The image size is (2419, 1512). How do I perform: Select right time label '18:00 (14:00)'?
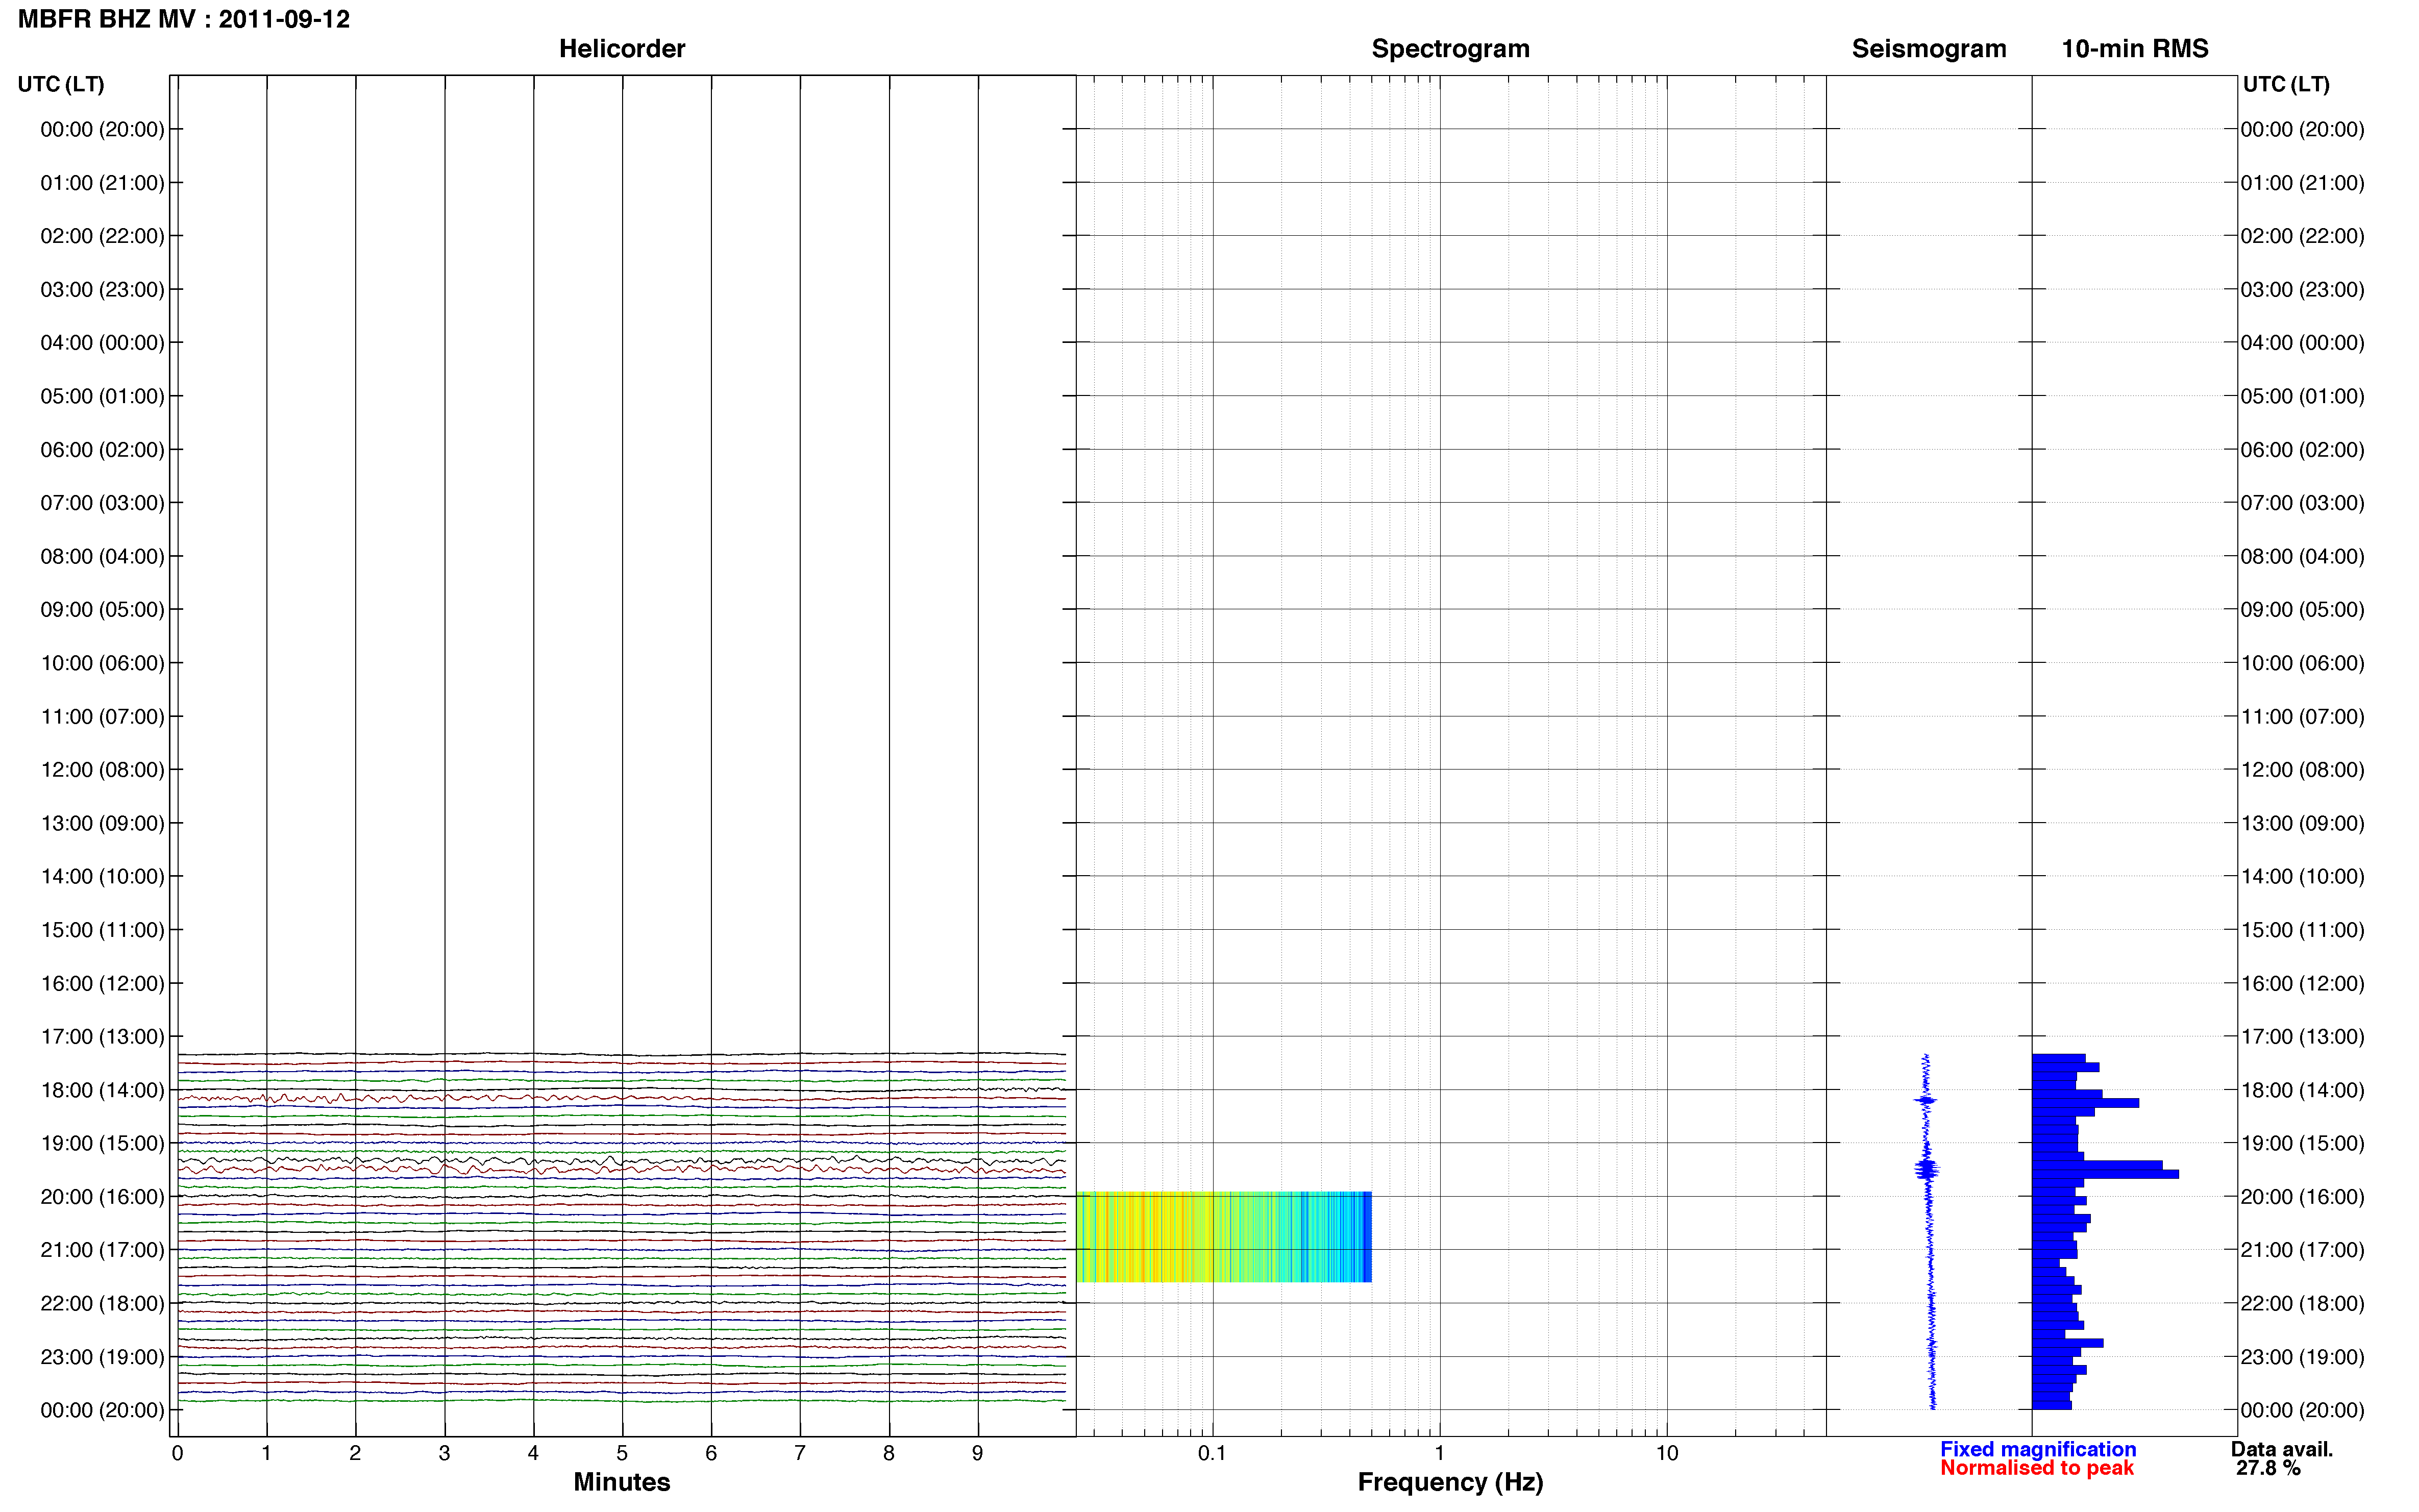pos(2302,1090)
